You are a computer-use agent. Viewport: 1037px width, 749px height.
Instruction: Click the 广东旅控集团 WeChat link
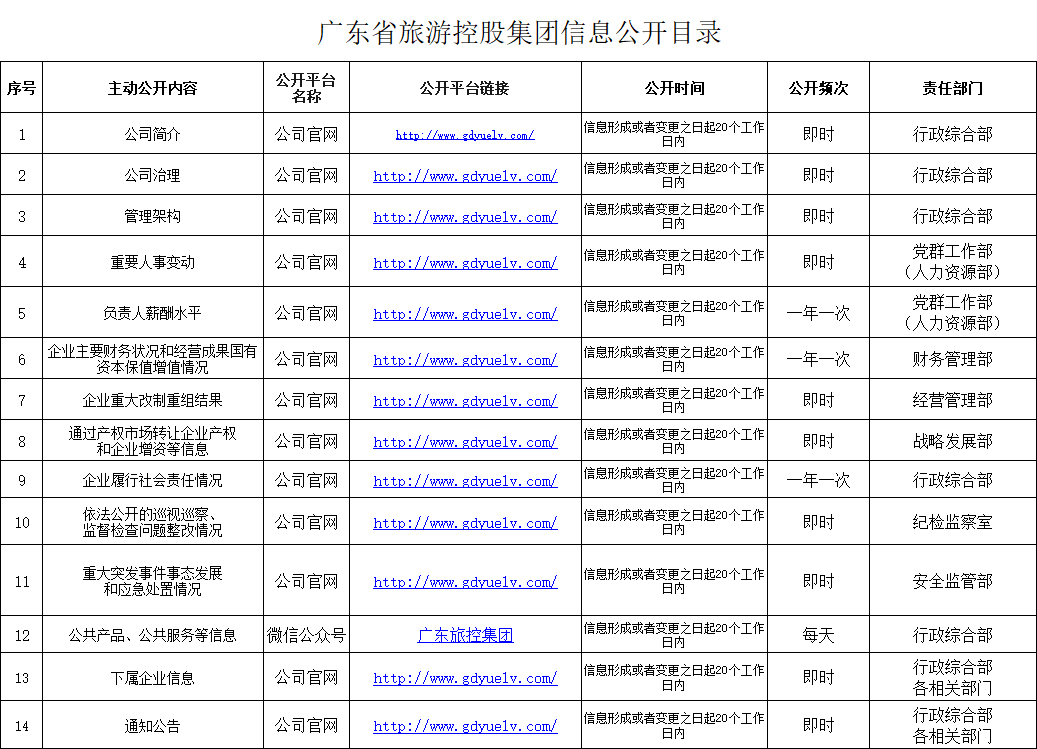click(465, 636)
